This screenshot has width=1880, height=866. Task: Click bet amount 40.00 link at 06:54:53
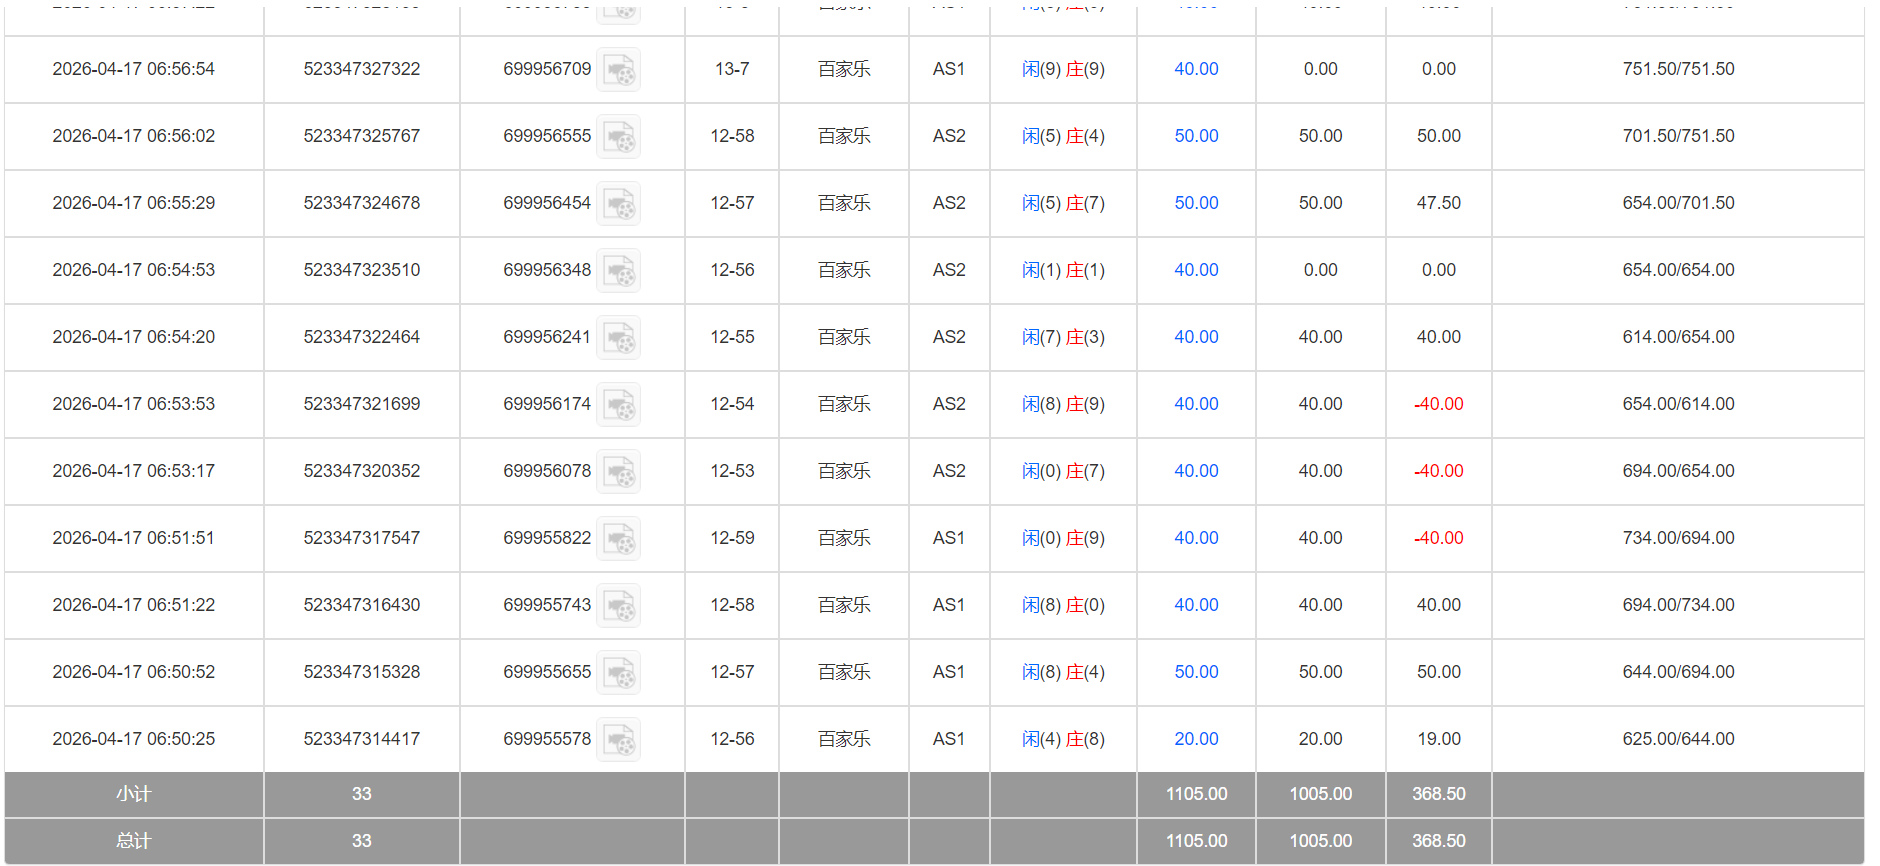[1196, 270]
